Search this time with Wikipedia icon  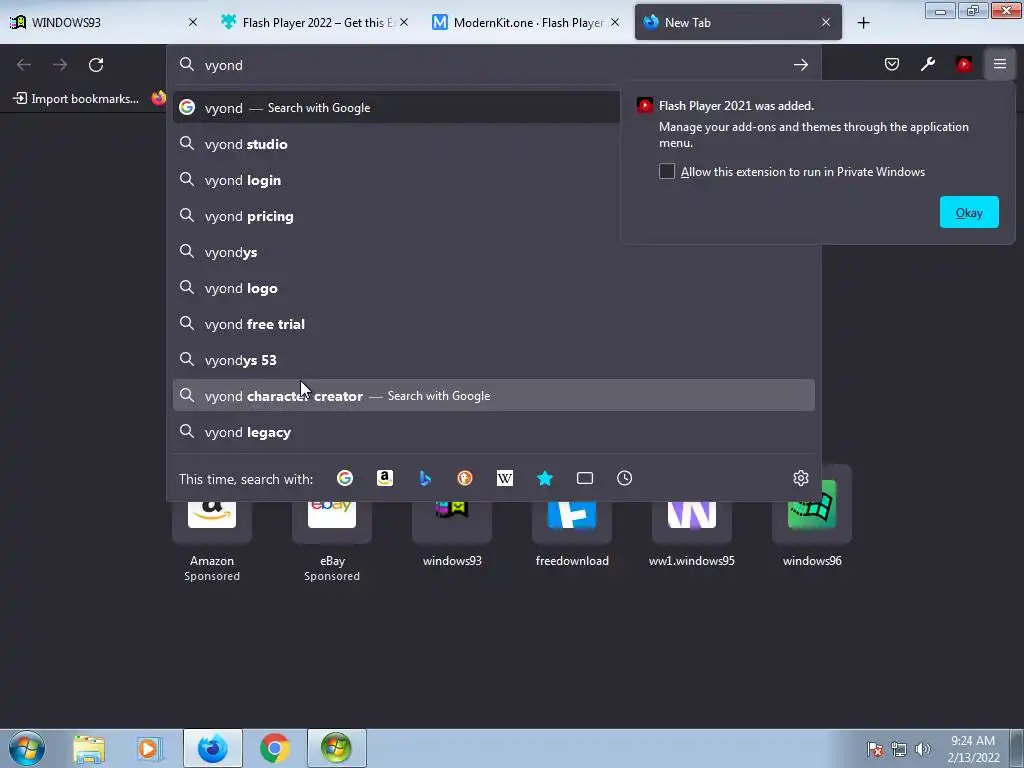pyautogui.click(x=505, y=479)
